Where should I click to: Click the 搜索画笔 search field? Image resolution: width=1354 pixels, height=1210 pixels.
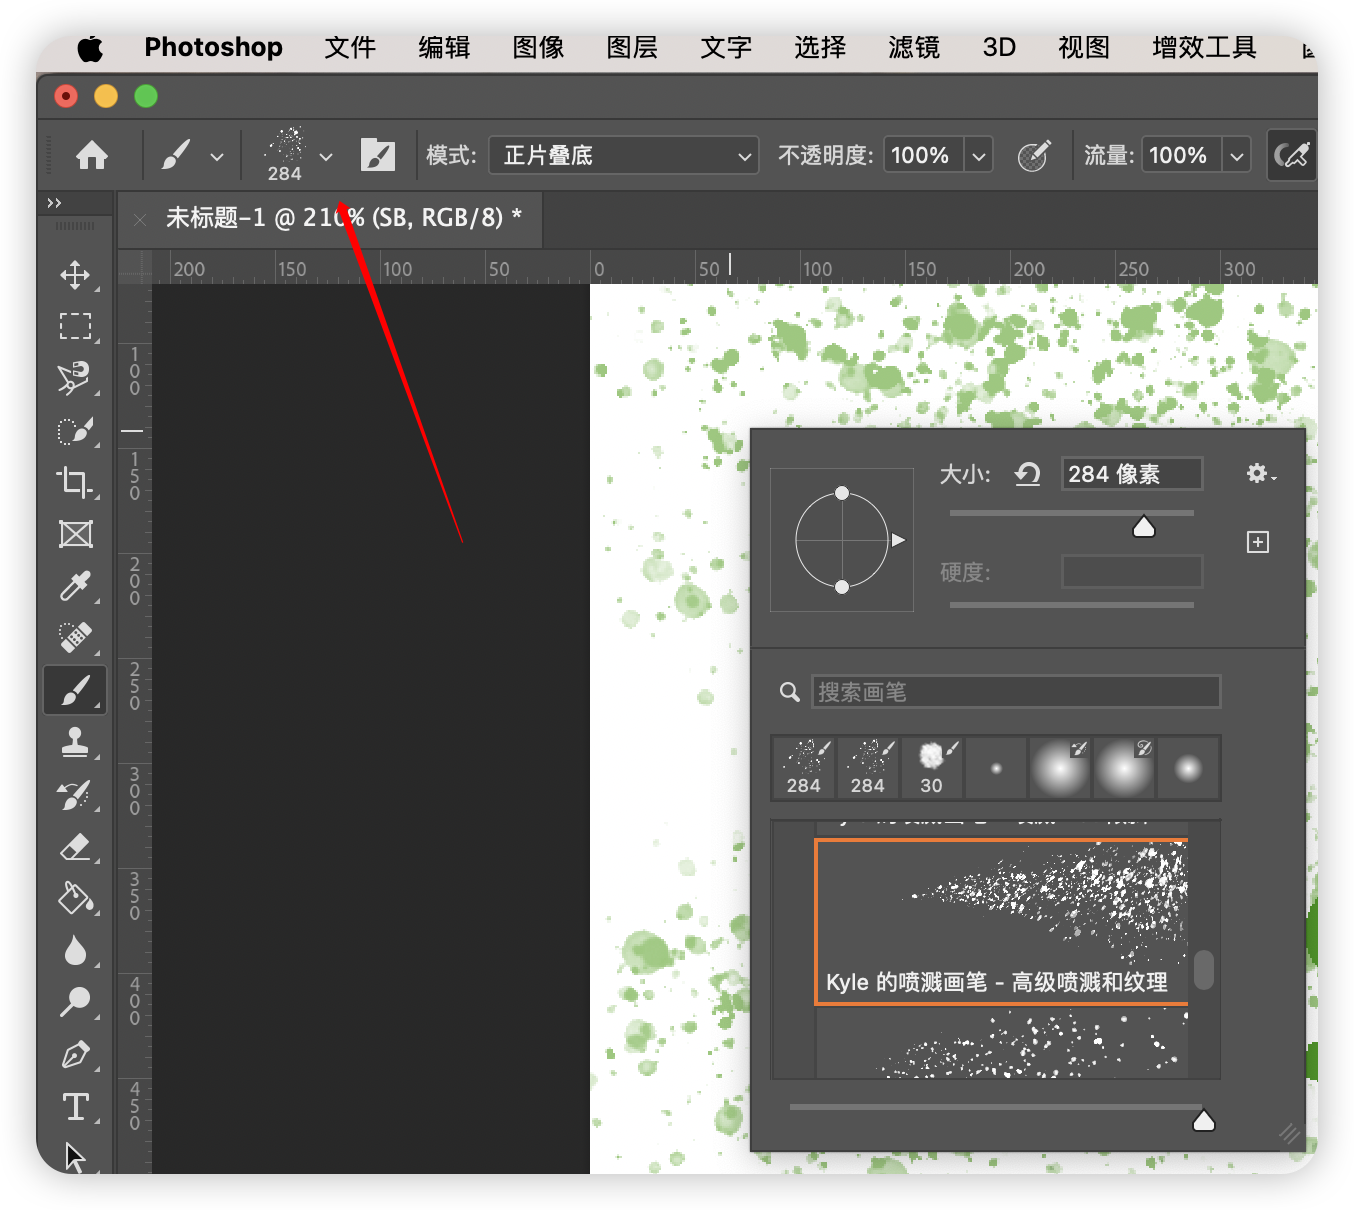(1015, 692)
